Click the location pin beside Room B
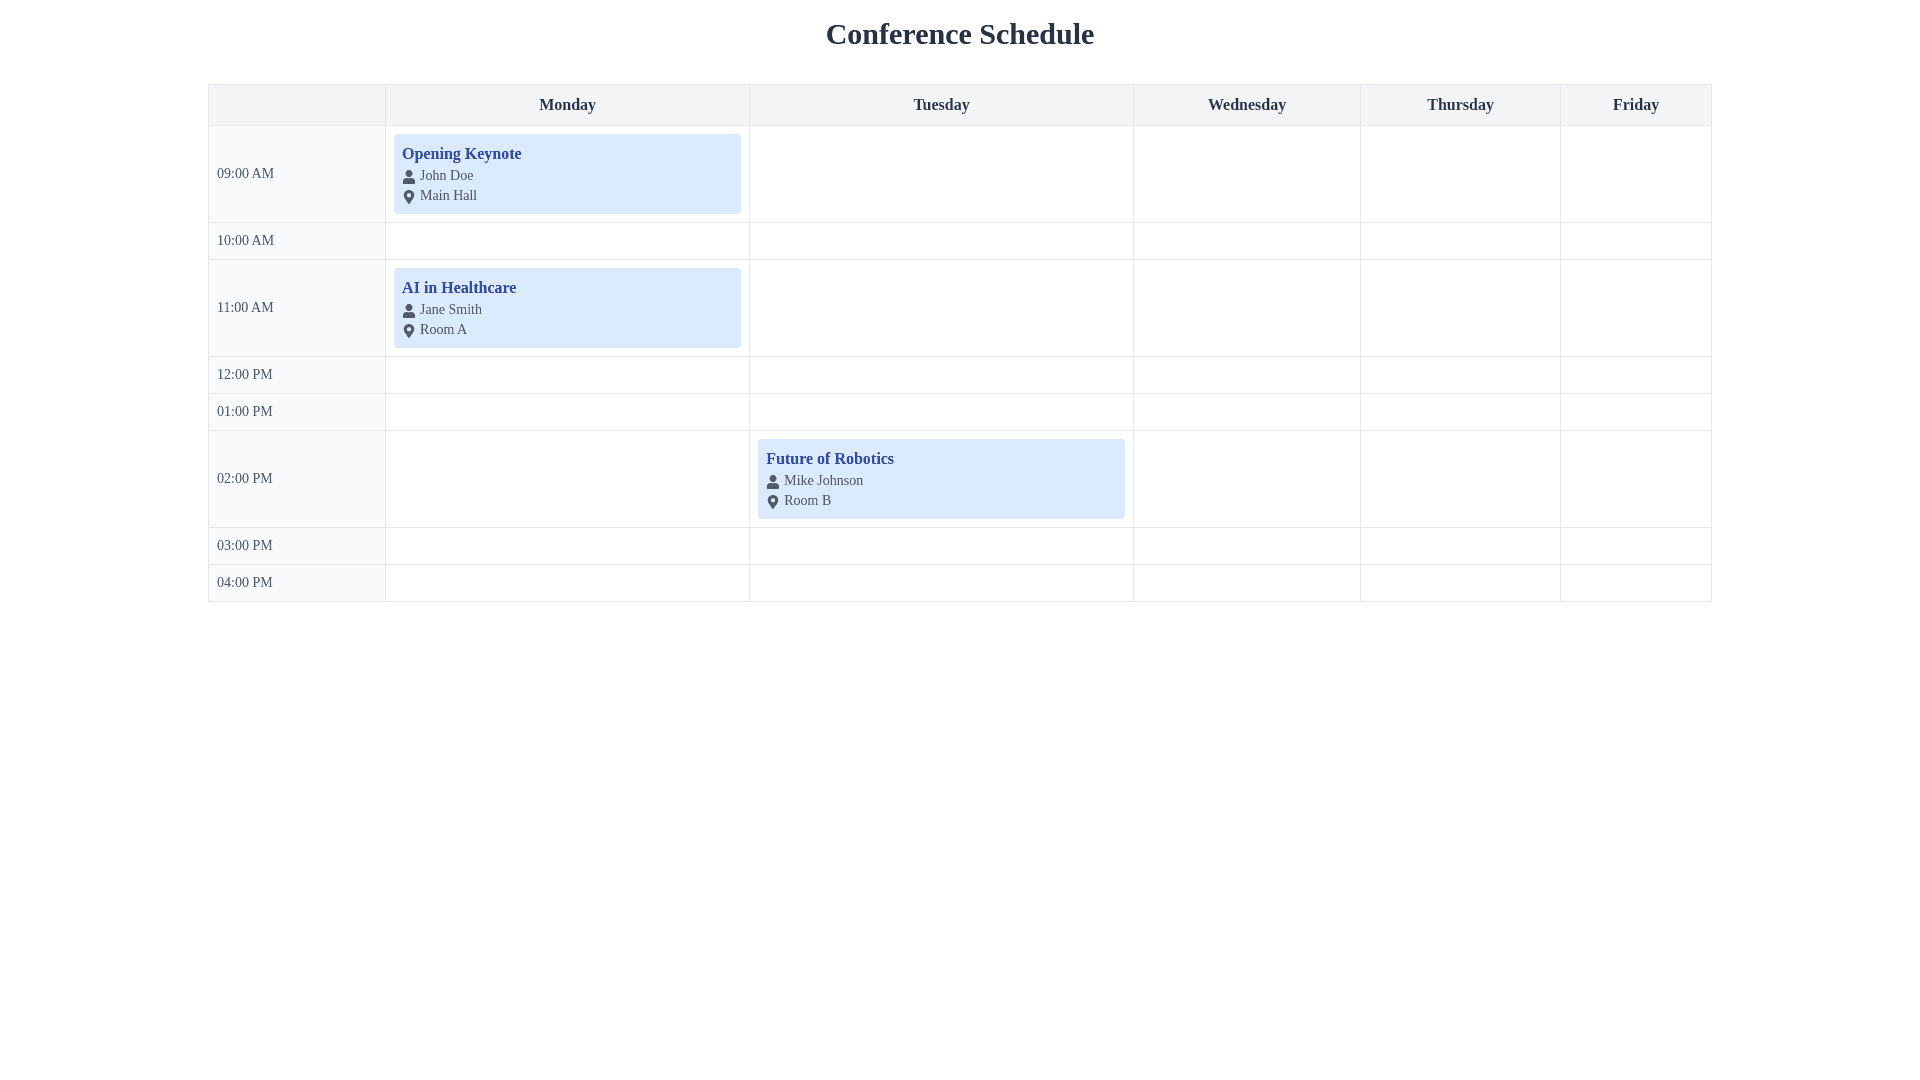Viewport: 1920px width, 1080px height. coord(773,502)
